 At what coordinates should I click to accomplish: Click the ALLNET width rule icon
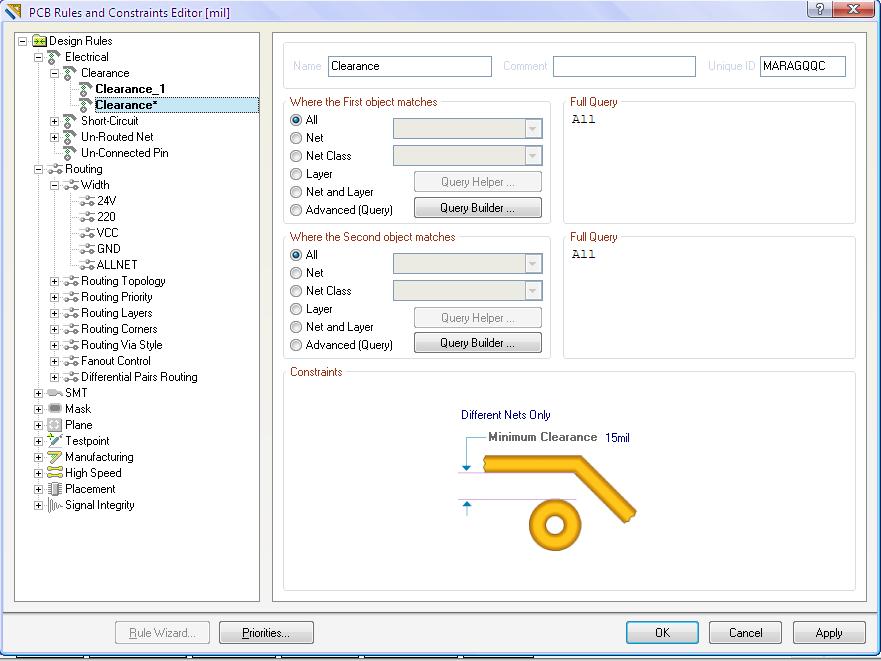pos(87,265)
